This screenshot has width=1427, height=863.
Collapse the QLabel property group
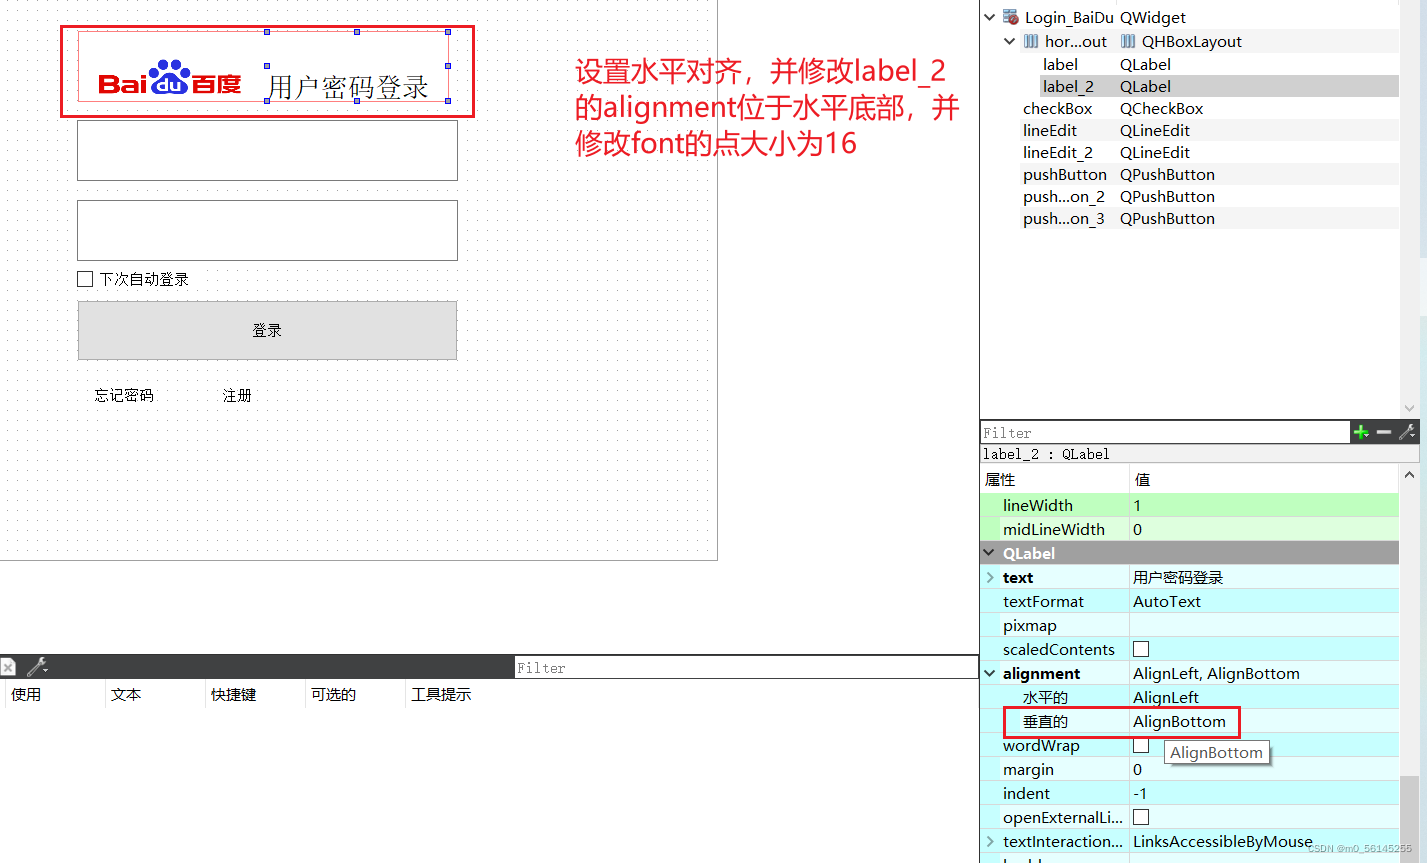(x=990, y=553)
